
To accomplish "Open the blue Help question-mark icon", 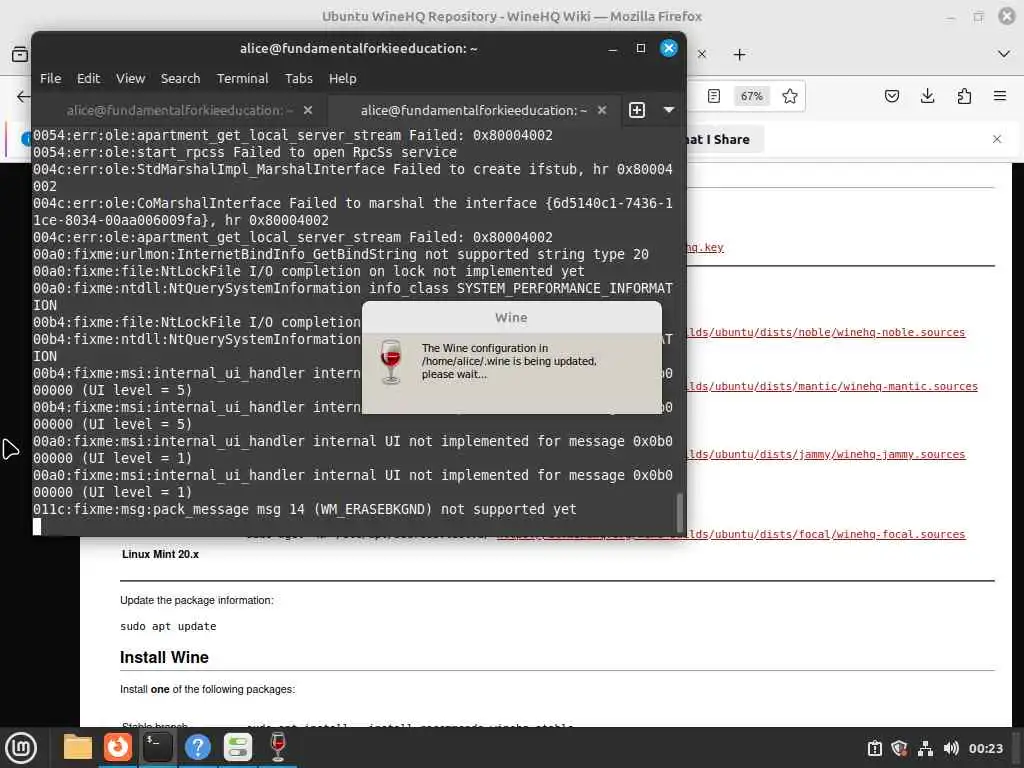I will [x=198, y=747].
